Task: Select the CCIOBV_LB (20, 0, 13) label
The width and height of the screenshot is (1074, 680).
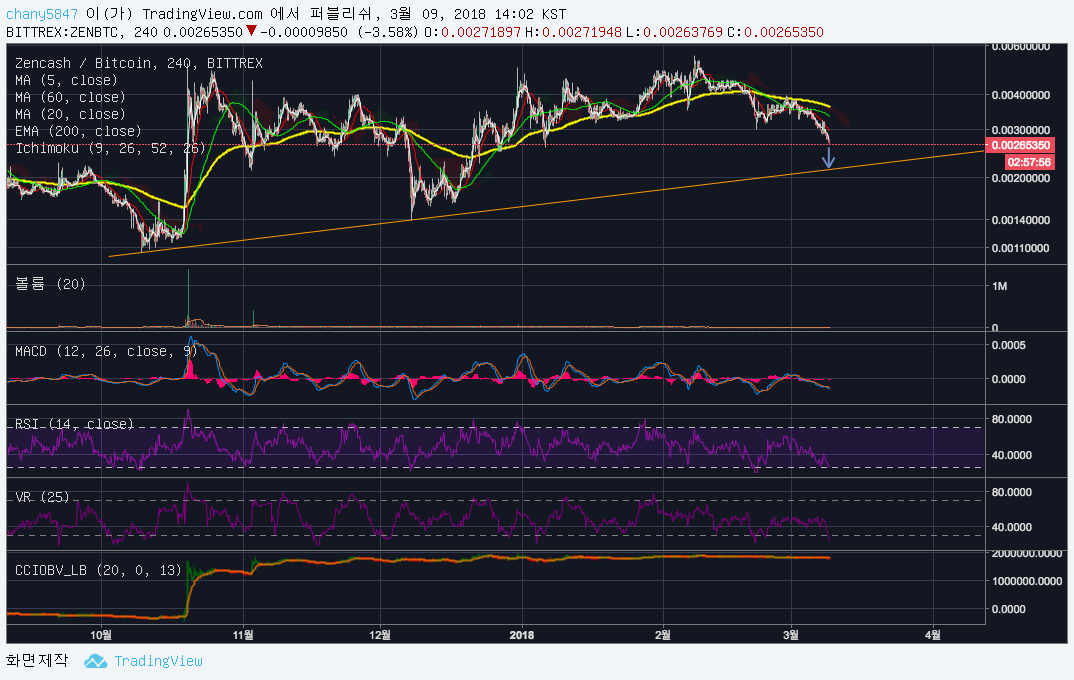Action: (98, 570)
